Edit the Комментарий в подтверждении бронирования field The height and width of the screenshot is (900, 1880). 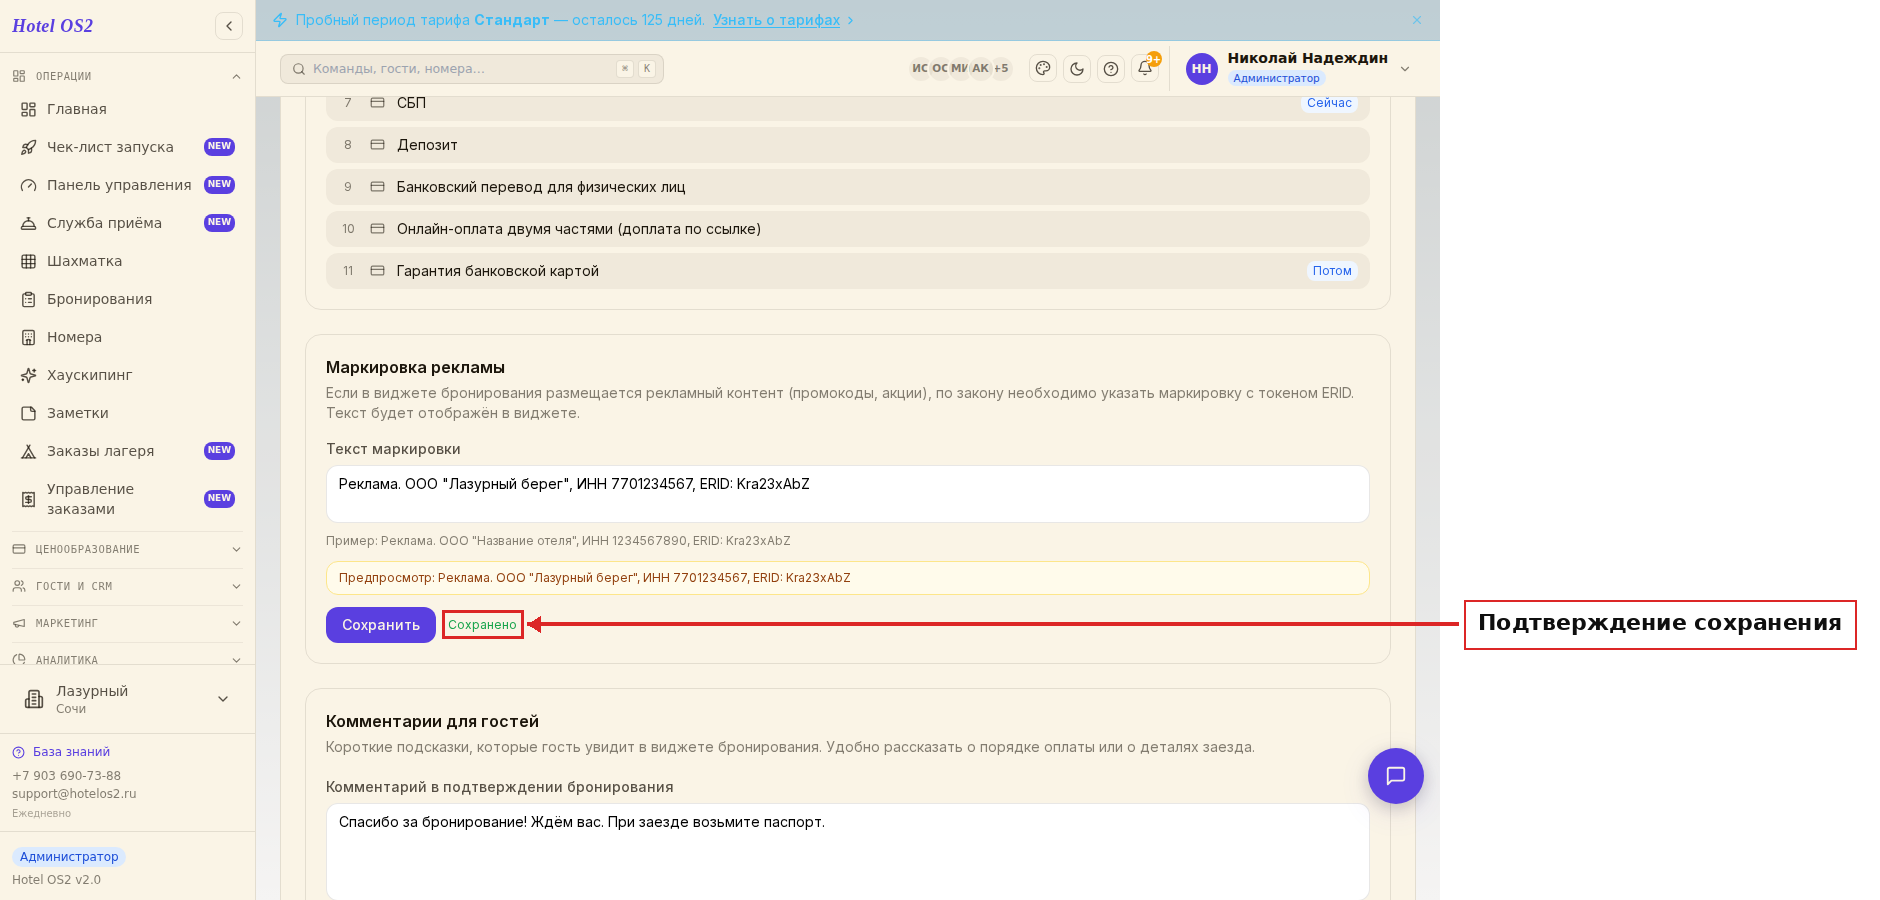tap(848, 851)
